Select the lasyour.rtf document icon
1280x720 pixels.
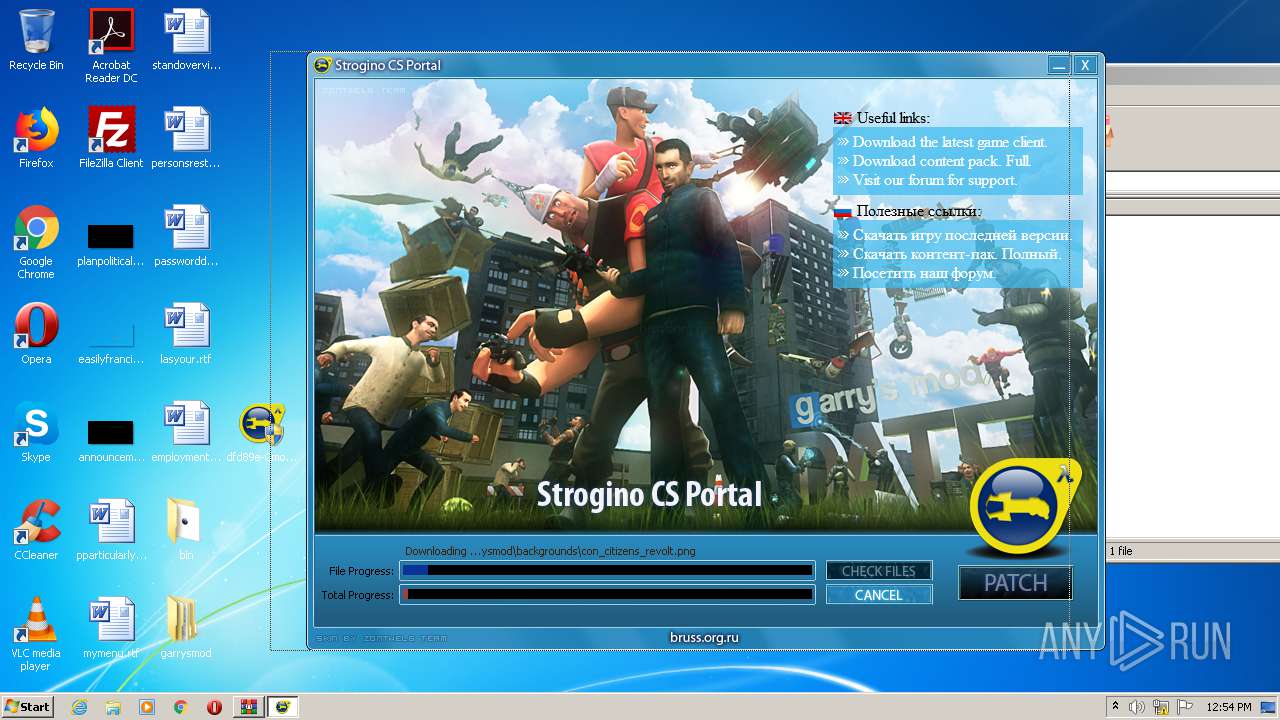click(186, 334)
